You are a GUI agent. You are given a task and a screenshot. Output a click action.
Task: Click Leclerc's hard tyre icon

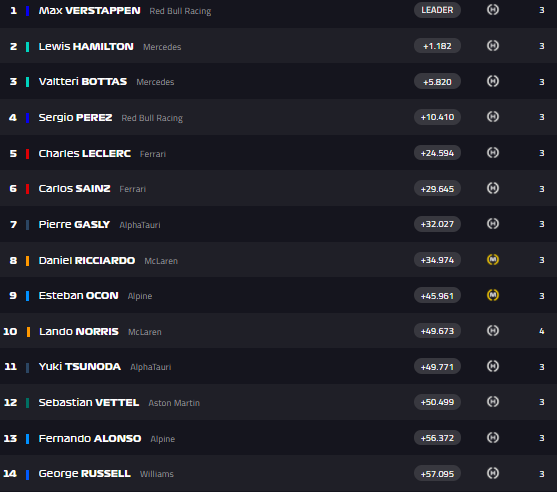(493, 153)
